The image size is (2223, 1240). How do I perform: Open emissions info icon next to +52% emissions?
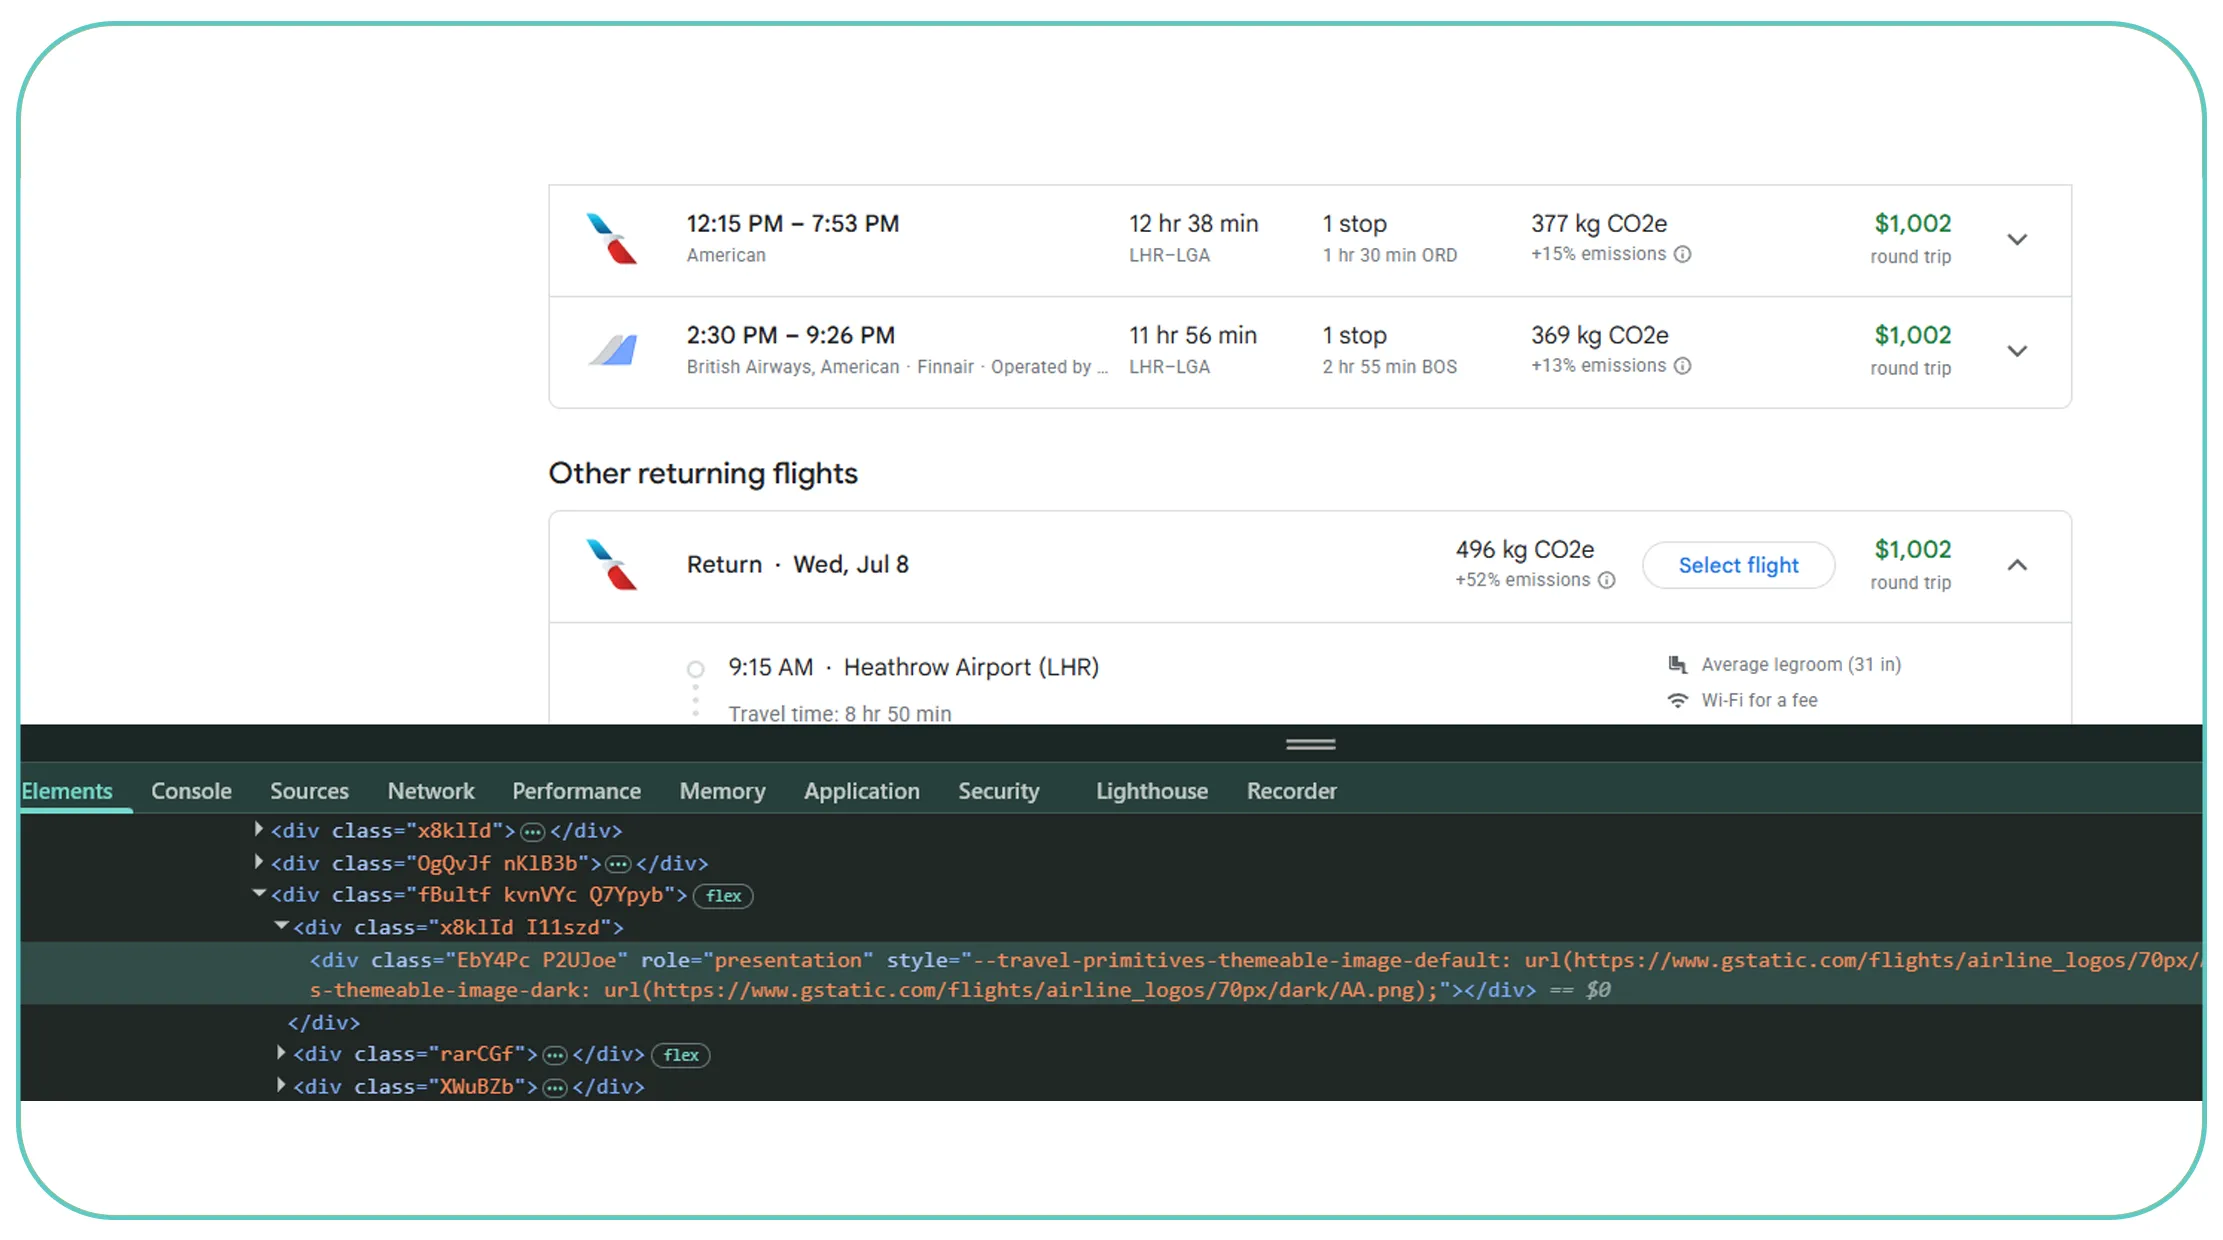tap(1607, 580)
